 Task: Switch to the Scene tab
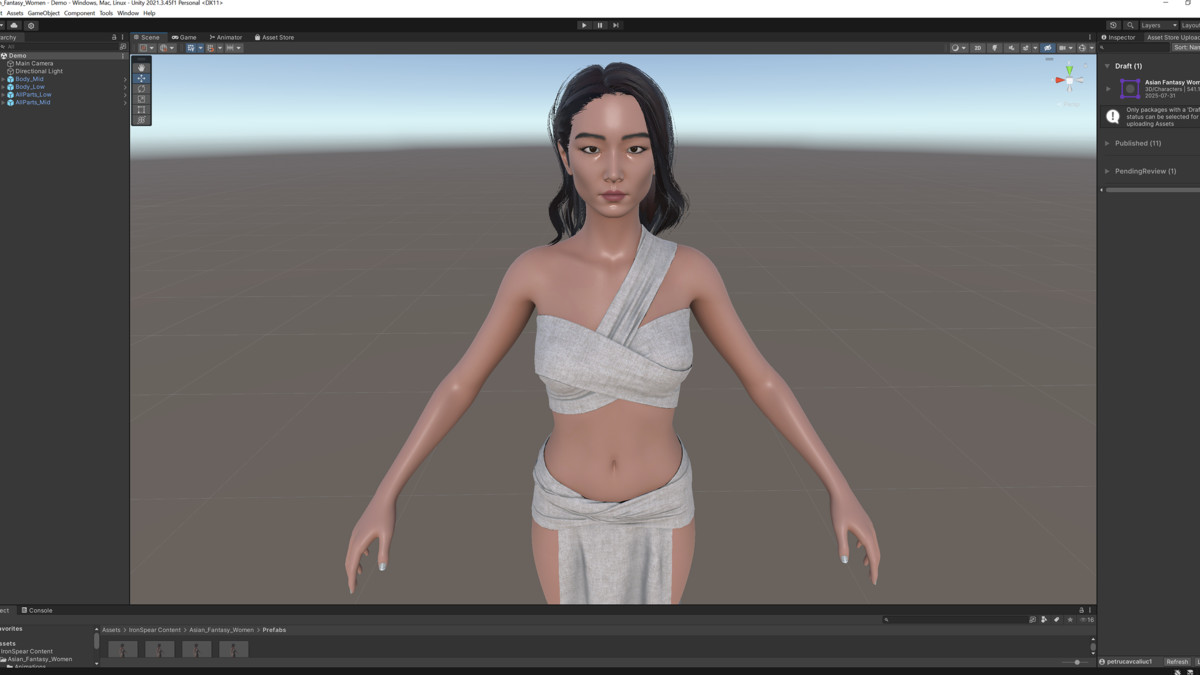147,37
